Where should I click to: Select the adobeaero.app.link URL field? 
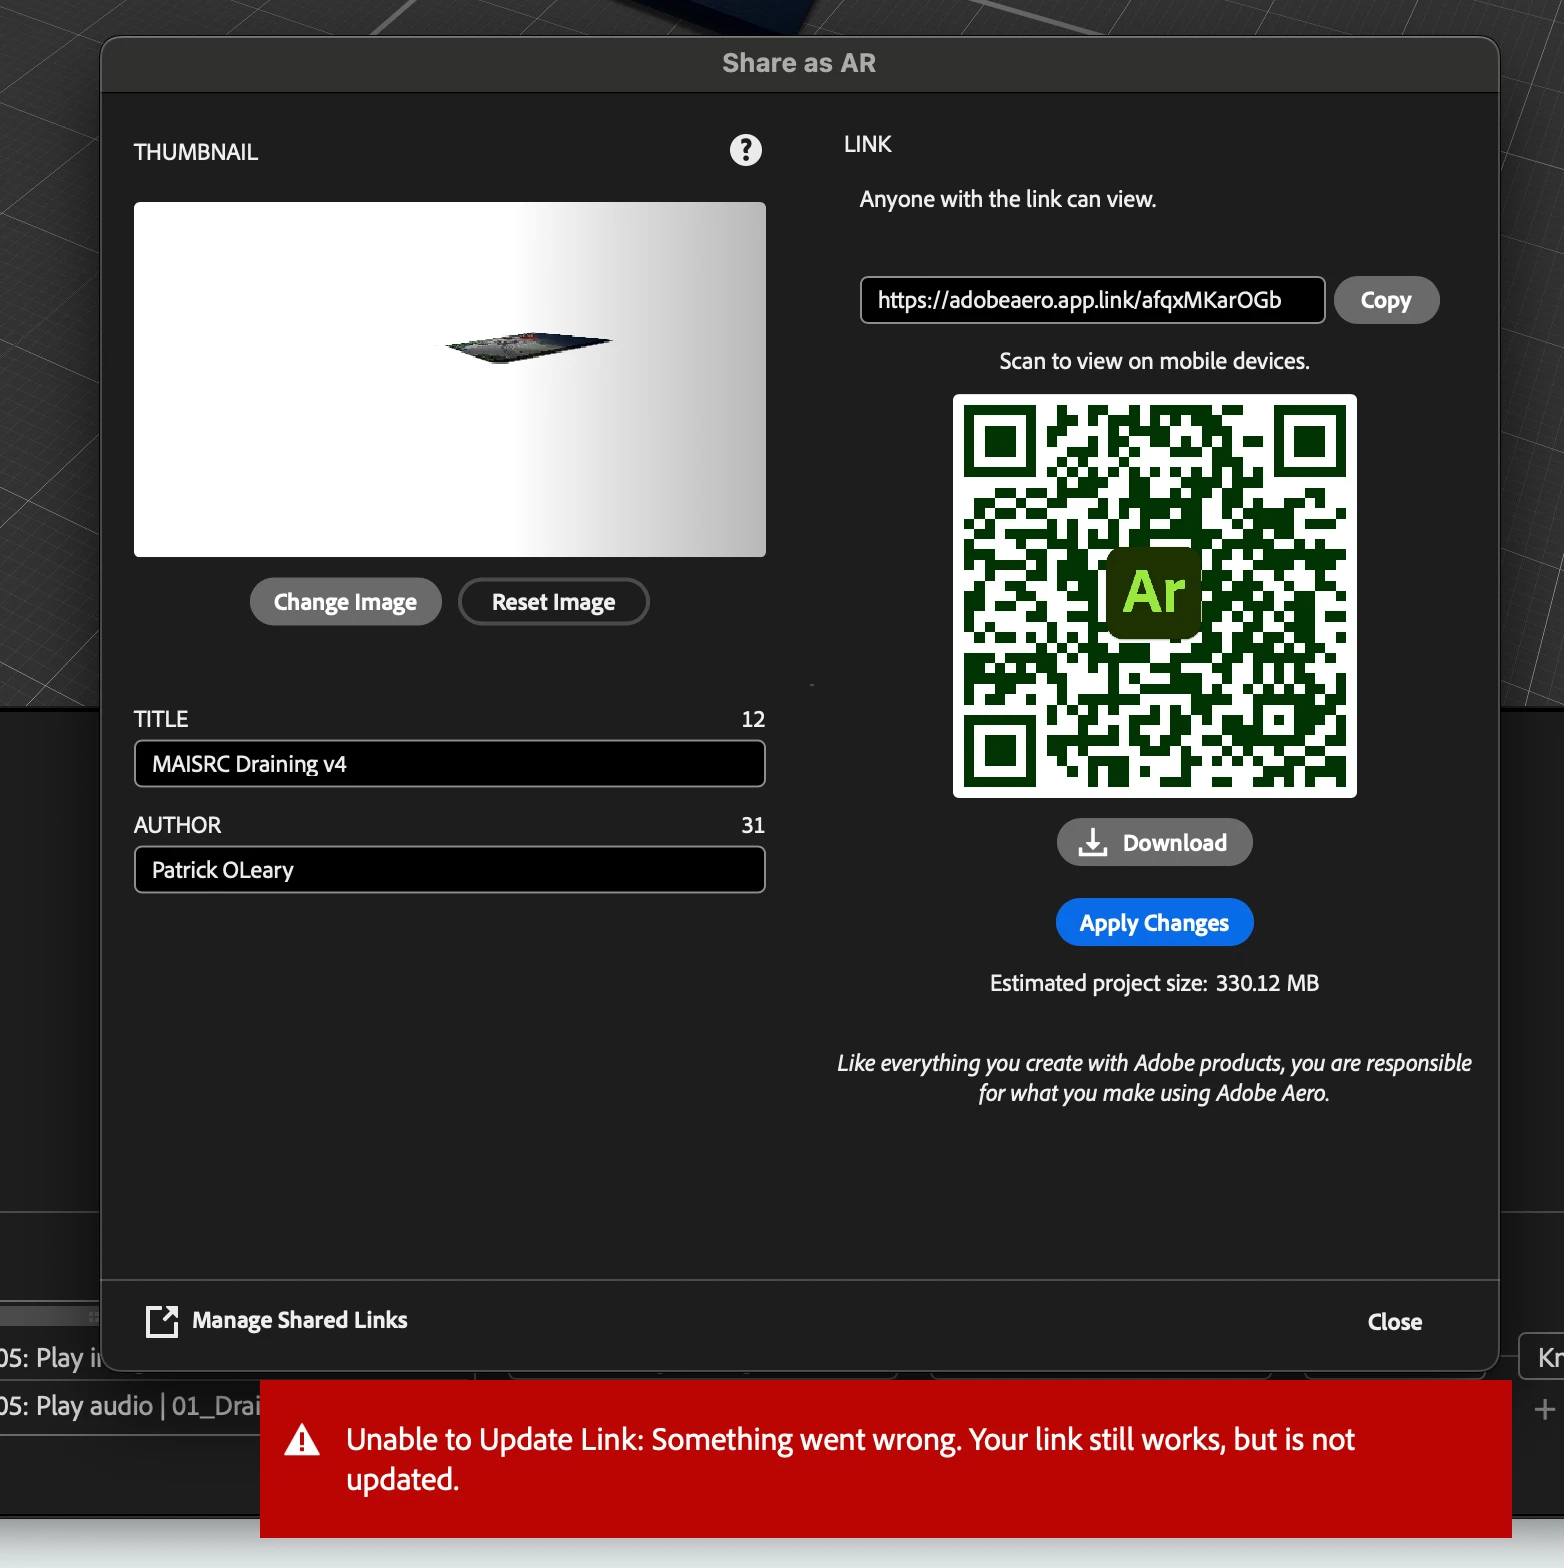coord(1092,300)
